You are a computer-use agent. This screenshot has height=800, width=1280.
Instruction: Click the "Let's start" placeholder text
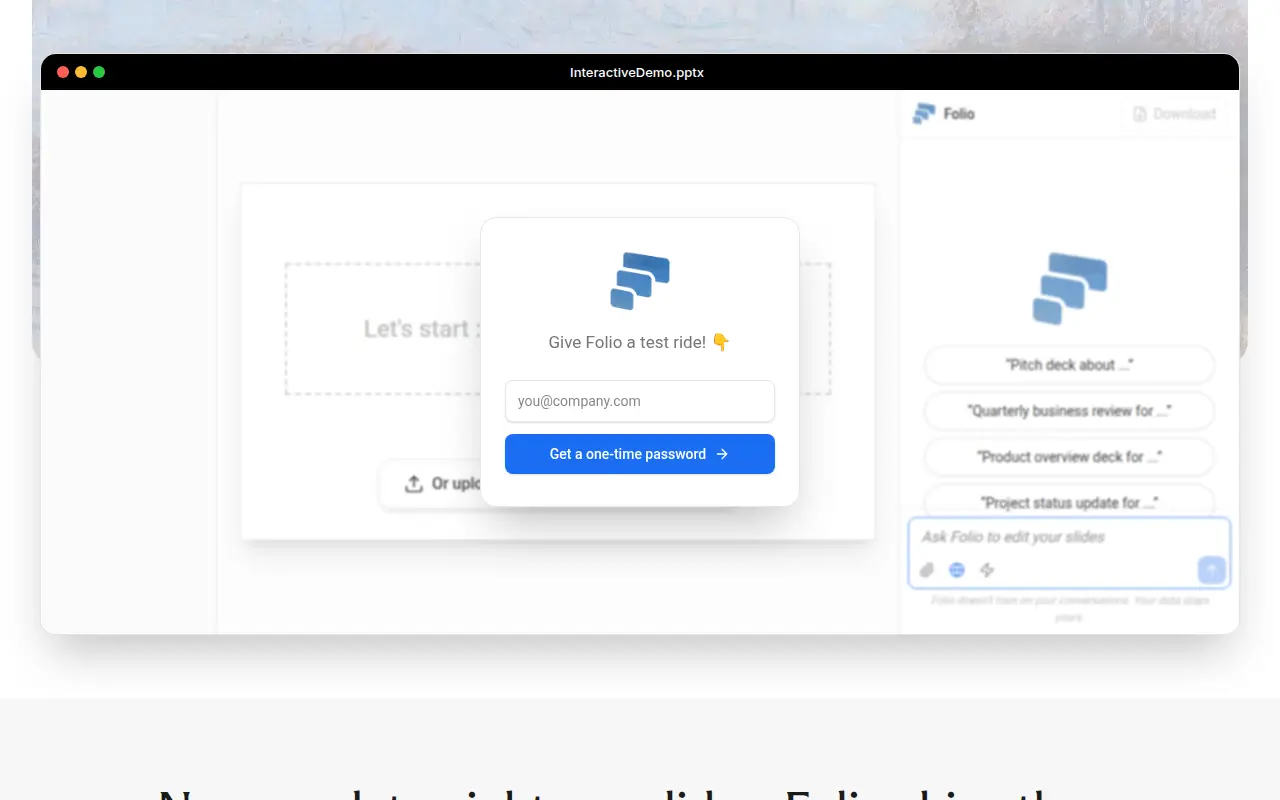[x=422, y=329]
